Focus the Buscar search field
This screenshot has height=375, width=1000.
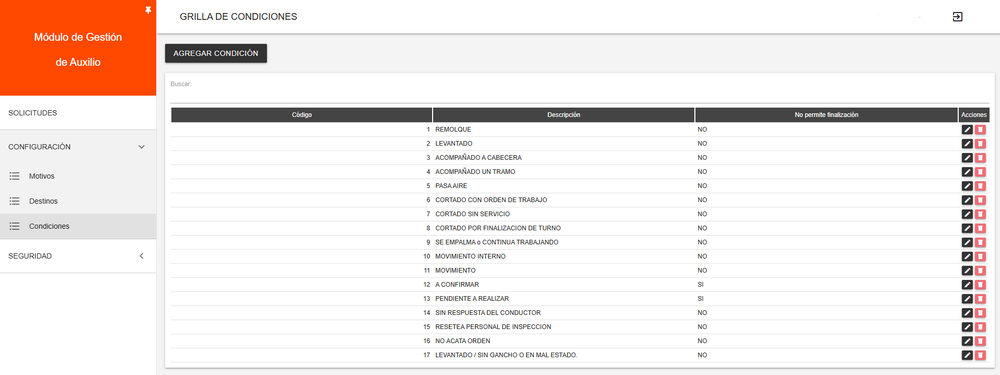580,92
